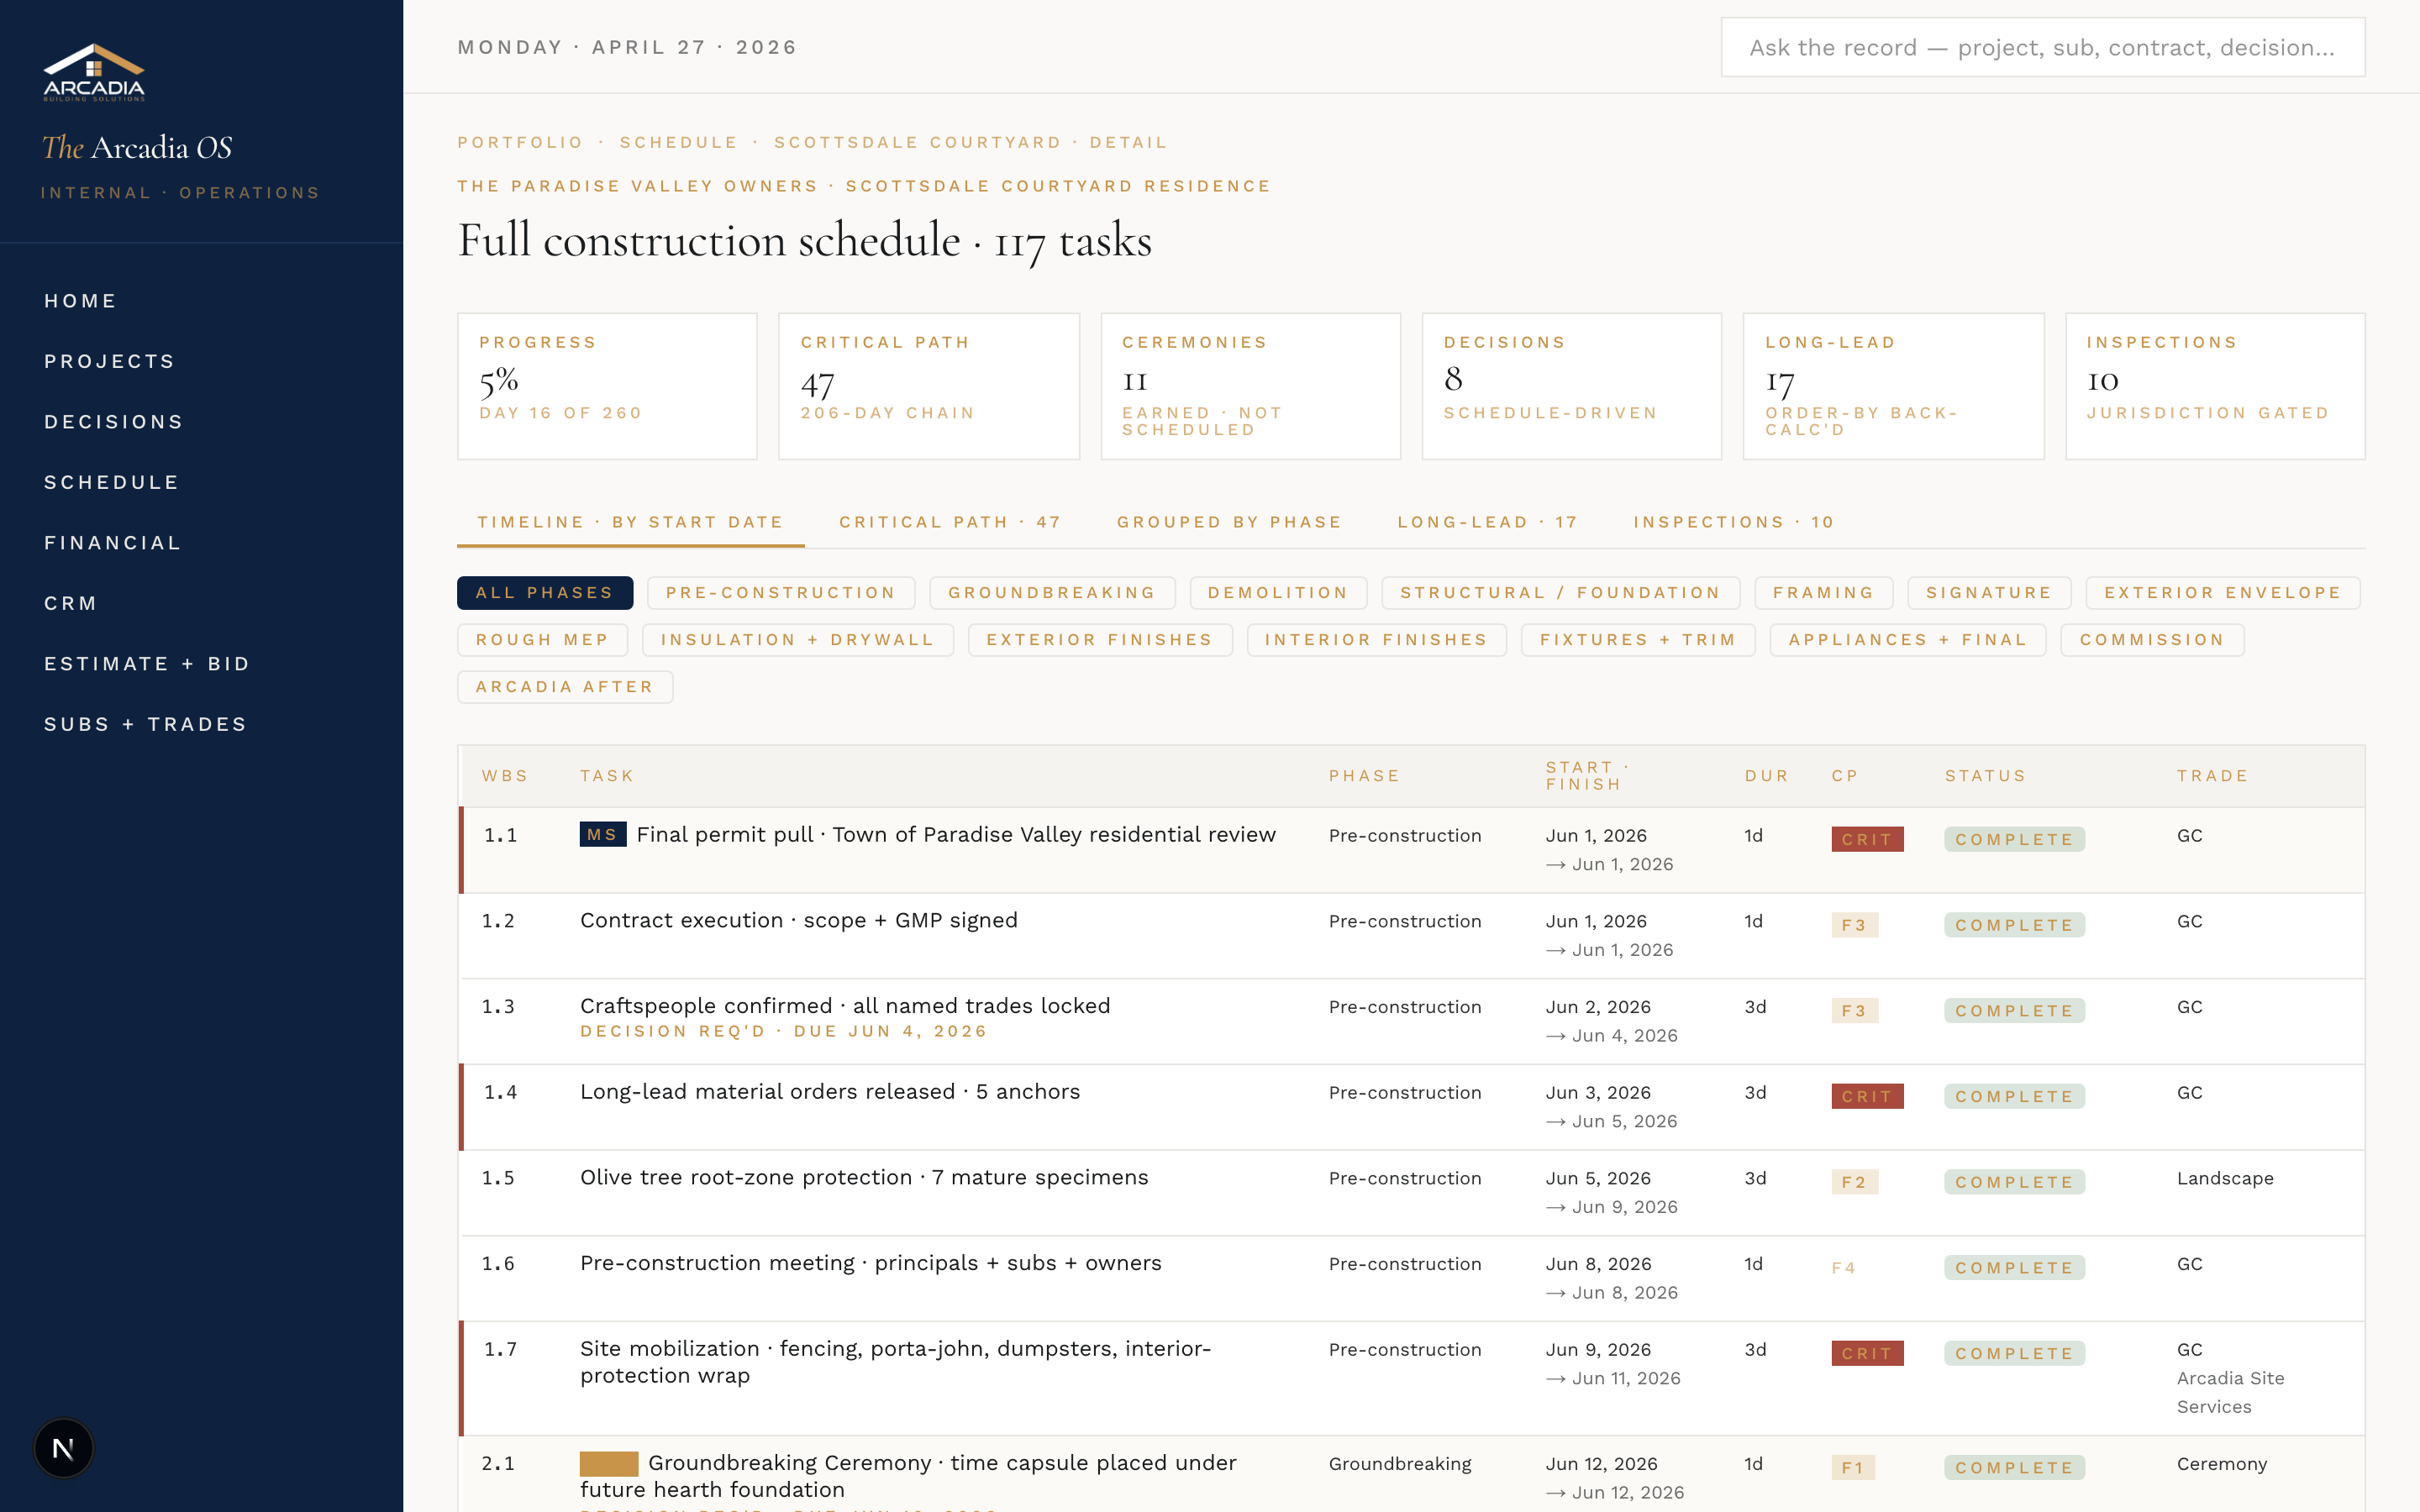
Task: Open CRM in the sidebar
Action: pos(70,603)
